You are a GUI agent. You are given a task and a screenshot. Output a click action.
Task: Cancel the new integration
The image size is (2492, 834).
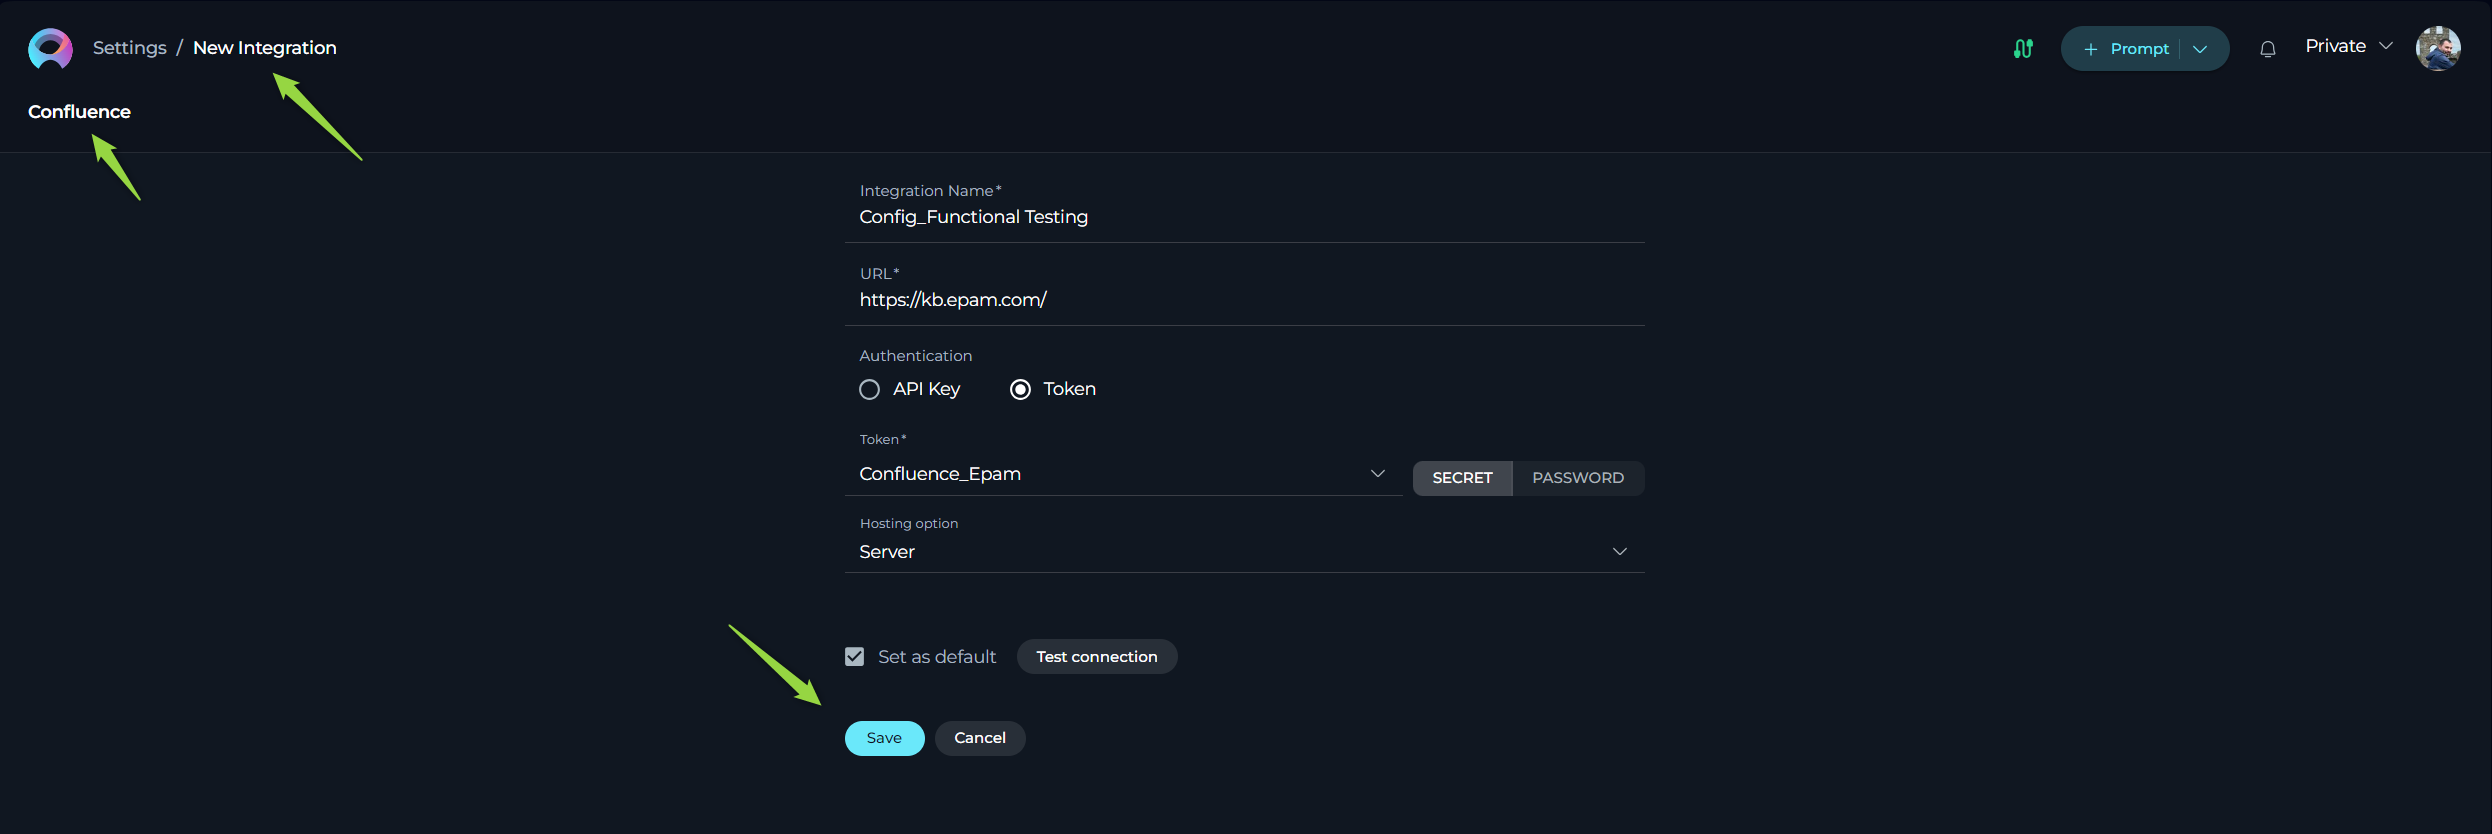click(x=980, y=738)
